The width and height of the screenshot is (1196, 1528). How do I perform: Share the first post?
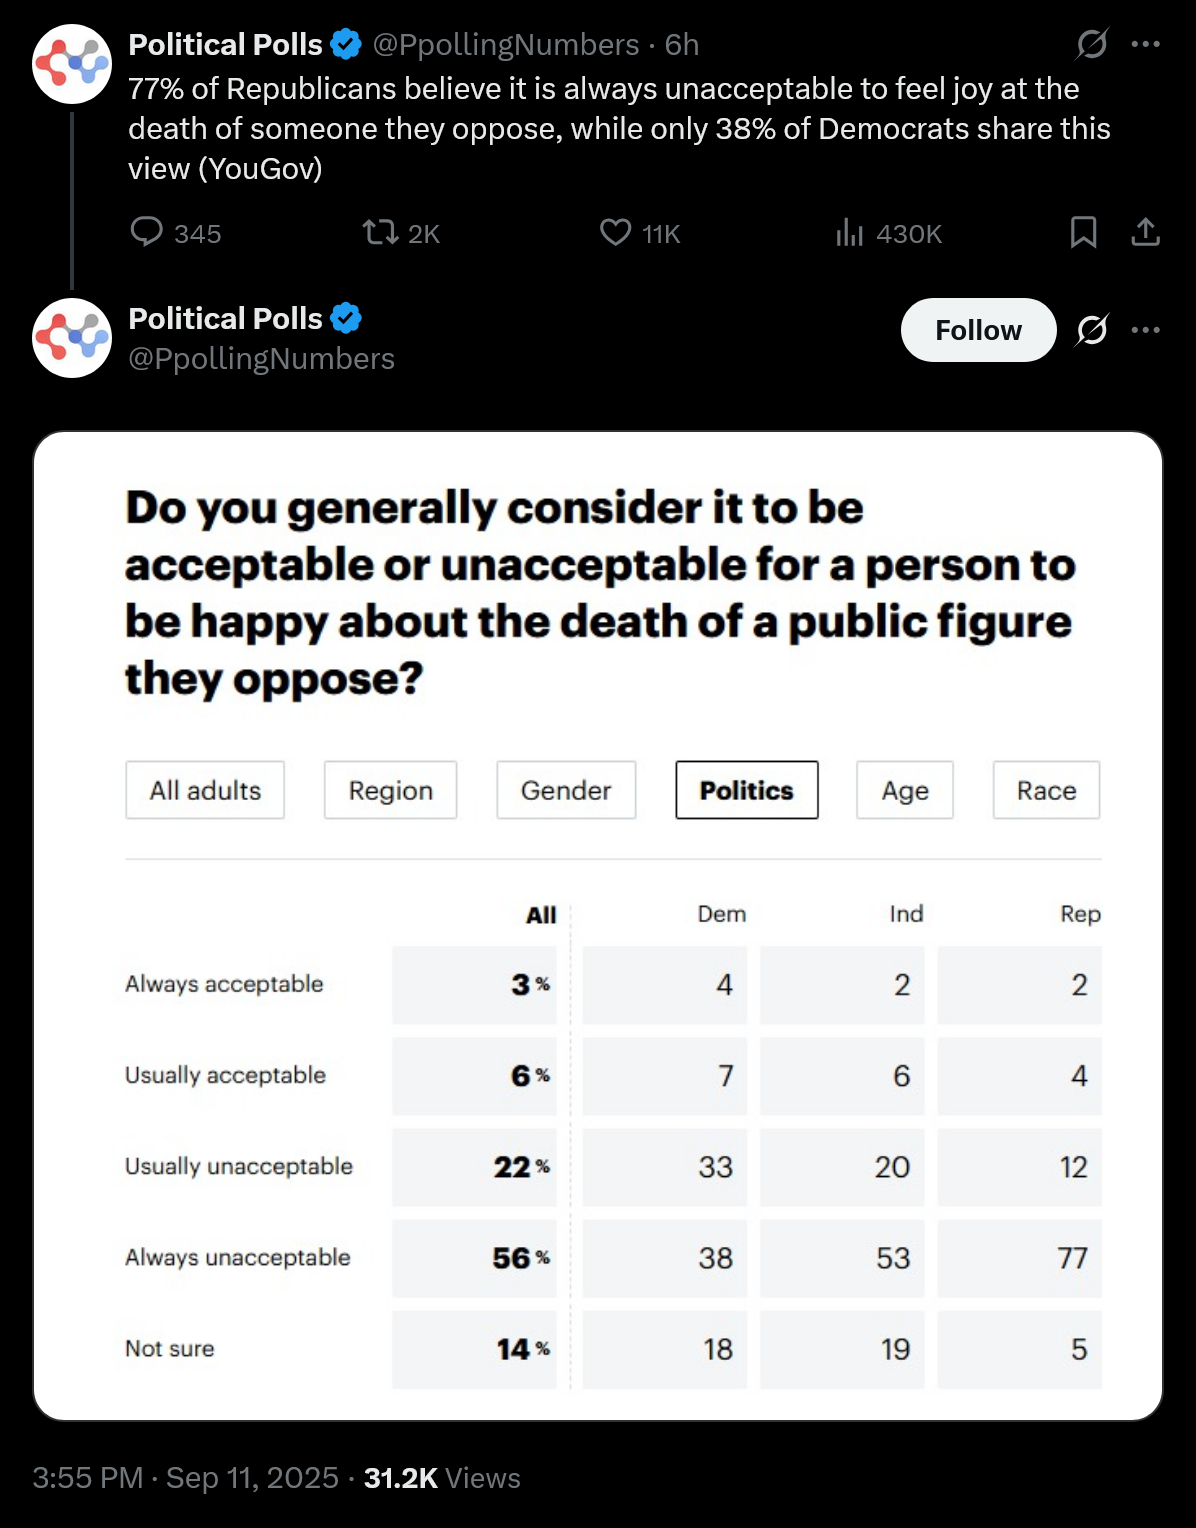[x=1145, y=232]
